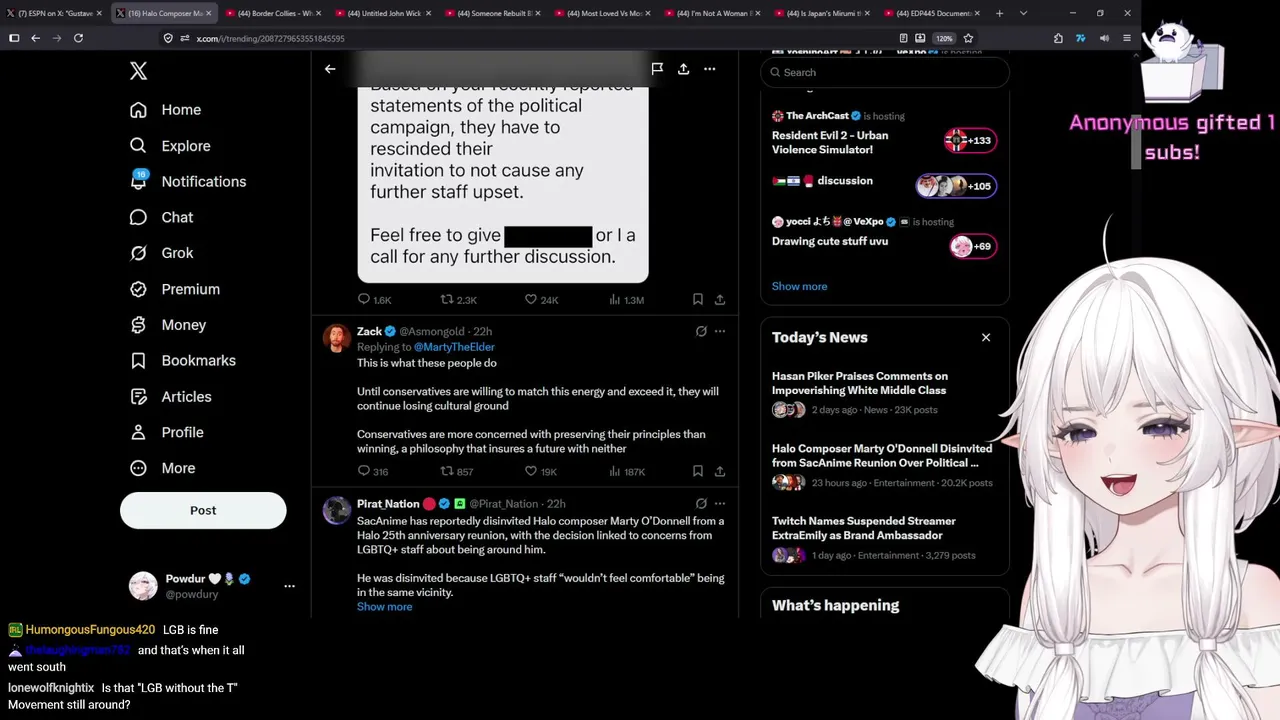The width and height of the screenshot is (1280, 720).
Task: Open the 120% zoom level indicator
Action: [944, 38]
